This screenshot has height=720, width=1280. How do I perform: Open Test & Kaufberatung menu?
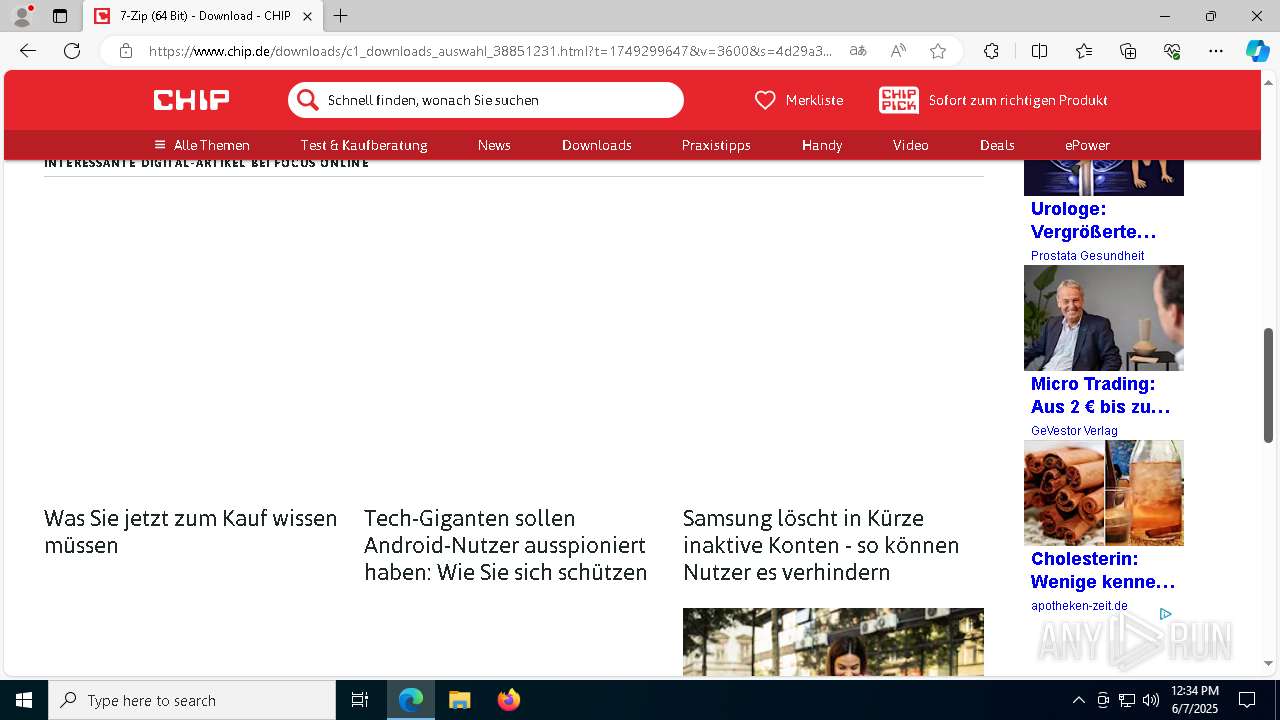tap(364, 145)
